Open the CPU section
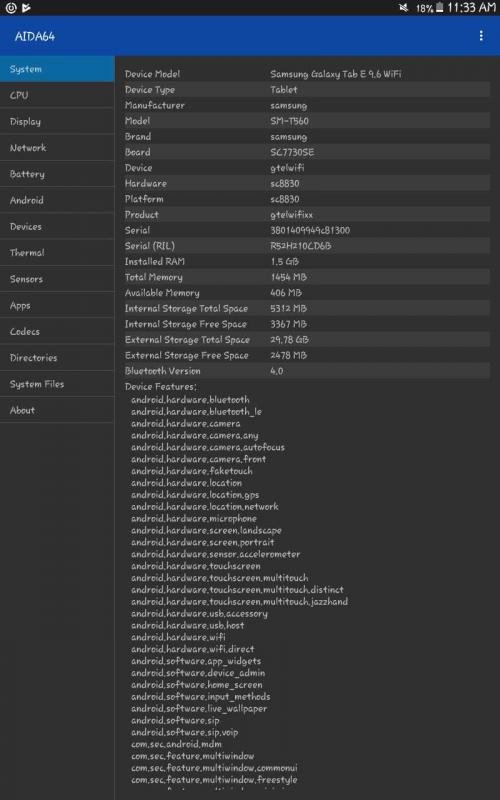 [57, 95]
